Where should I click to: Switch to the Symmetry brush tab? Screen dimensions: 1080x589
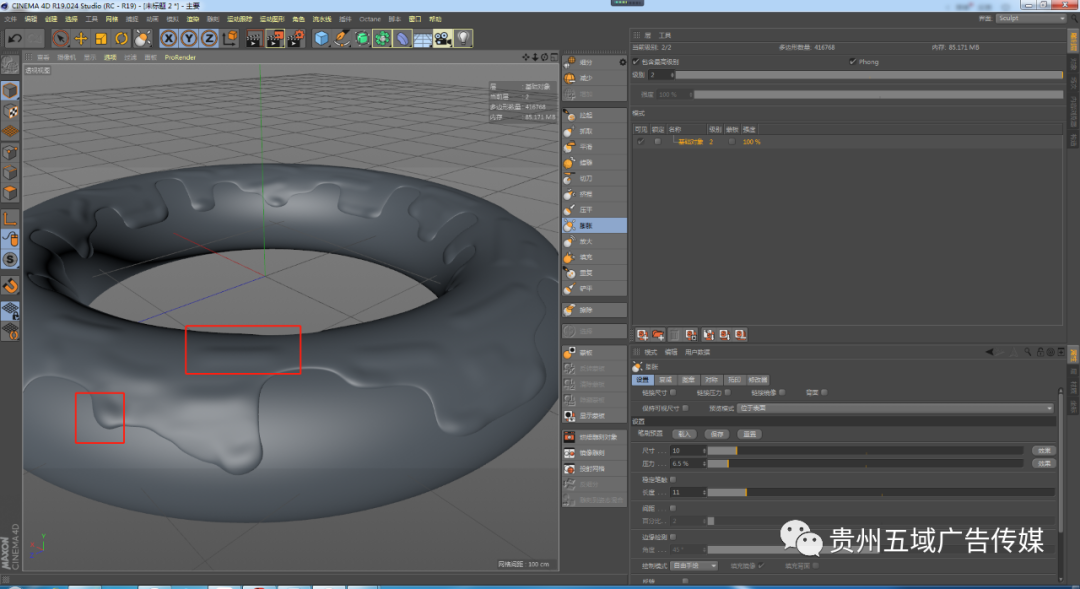point(712,380)
